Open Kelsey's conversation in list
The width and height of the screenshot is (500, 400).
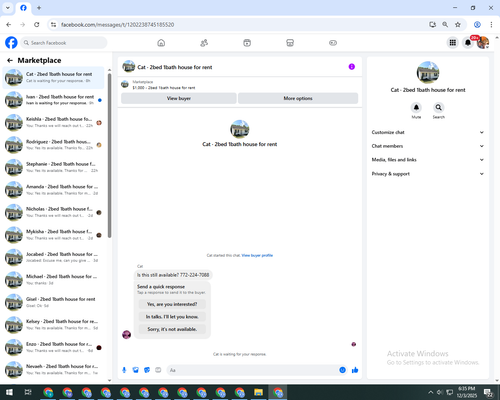pyautogui.click(x=53, y=325)
